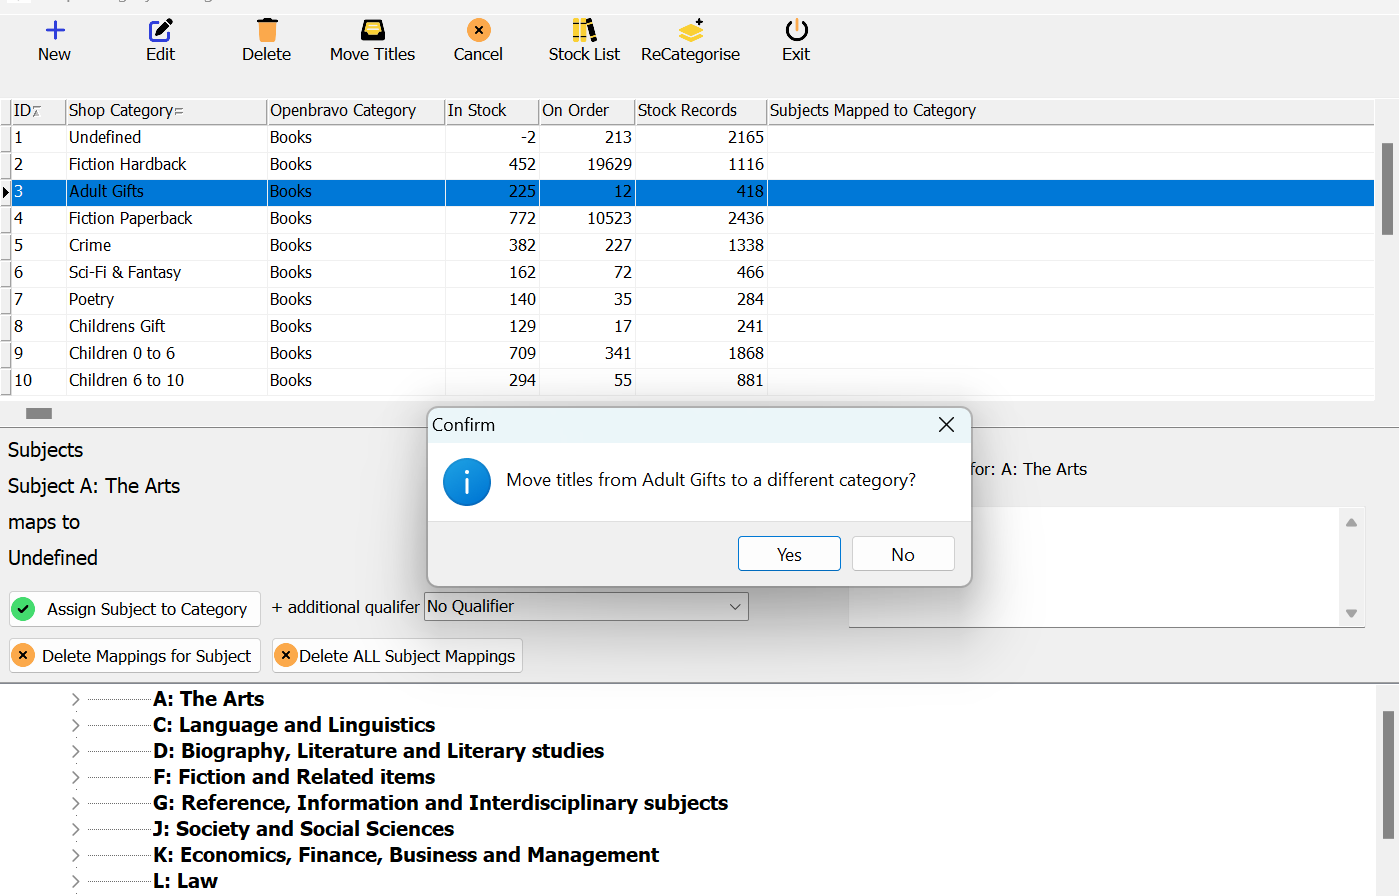Click the orange X icon on Delete ALL Subject Mappings
The image size is (1399, 896).
(x=286, y=656)
